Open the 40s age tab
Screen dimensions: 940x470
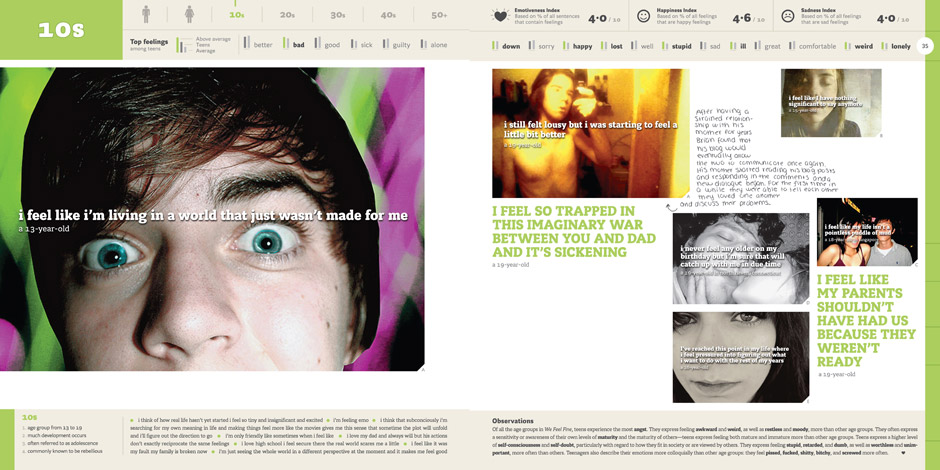pyautogui.click(x=388, y=15)
